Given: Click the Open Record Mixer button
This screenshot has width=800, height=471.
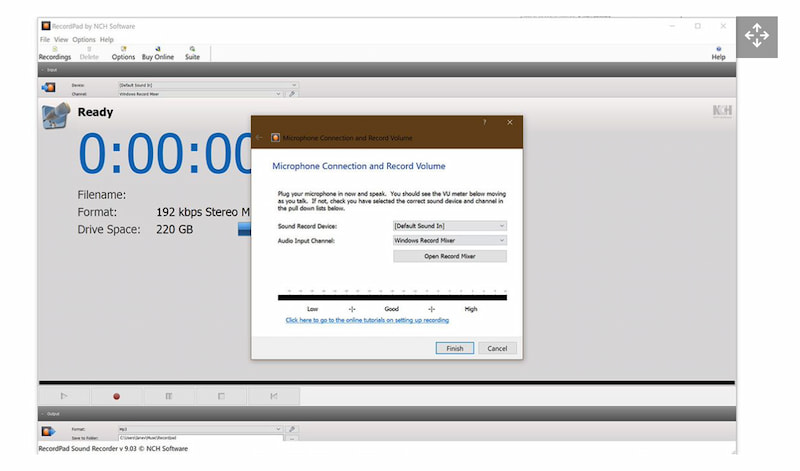Looking at the screenshot, I should (x=450, y=256).
